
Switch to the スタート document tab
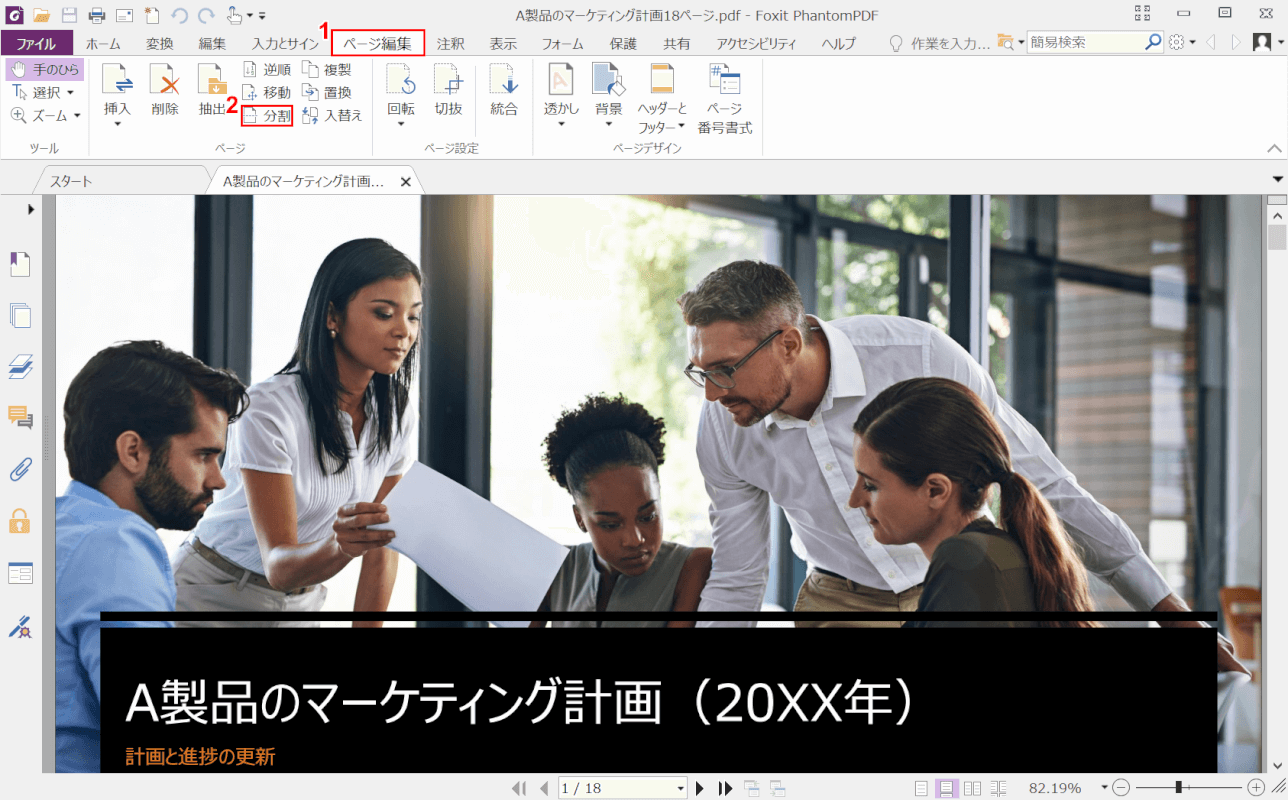[x=71, y=181]
